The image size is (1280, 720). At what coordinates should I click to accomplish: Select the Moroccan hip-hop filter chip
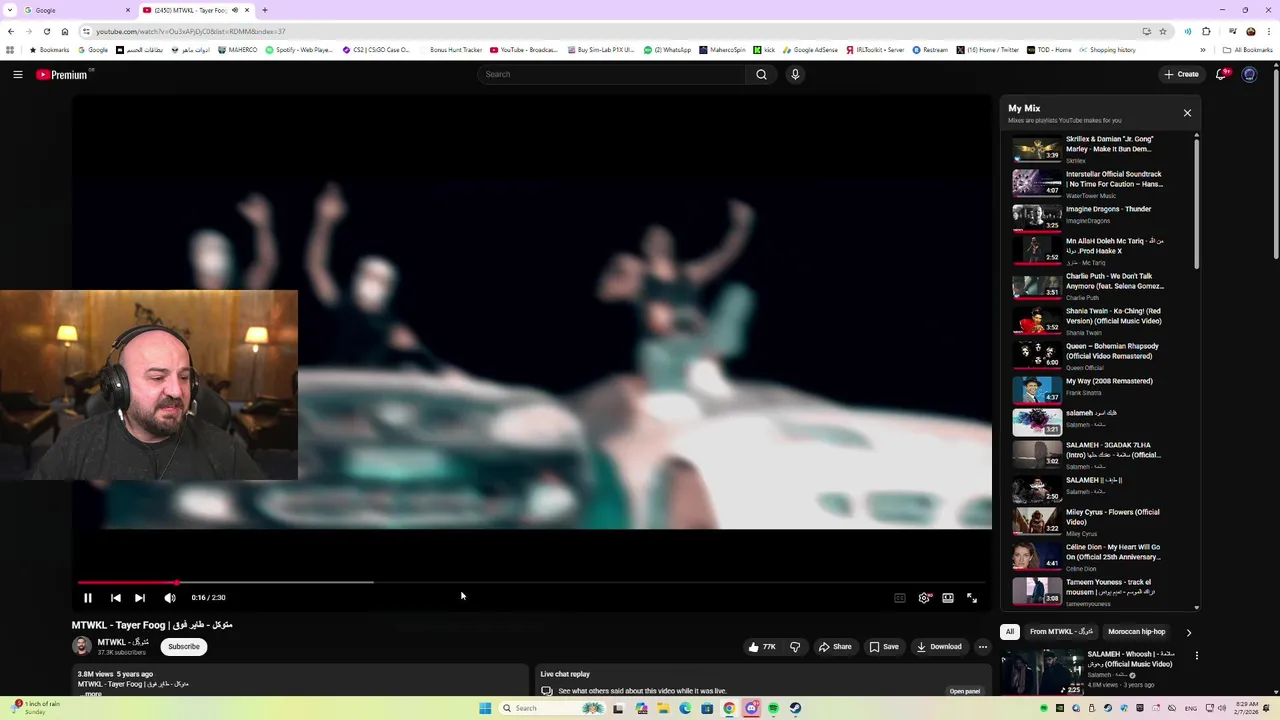(x=1137, y=632)
